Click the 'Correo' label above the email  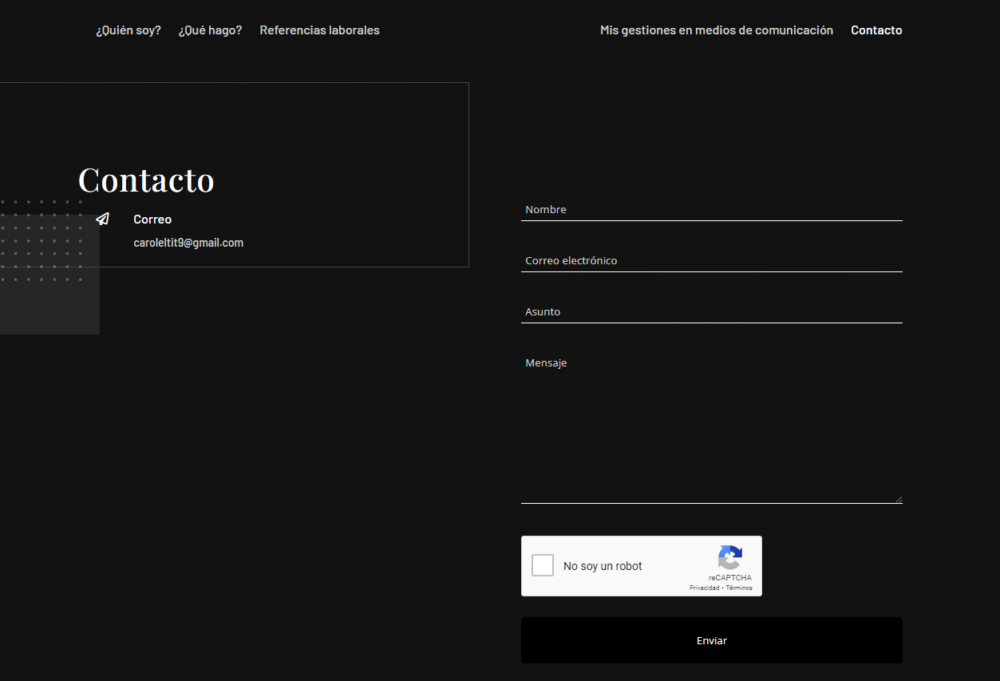[152, 219]
